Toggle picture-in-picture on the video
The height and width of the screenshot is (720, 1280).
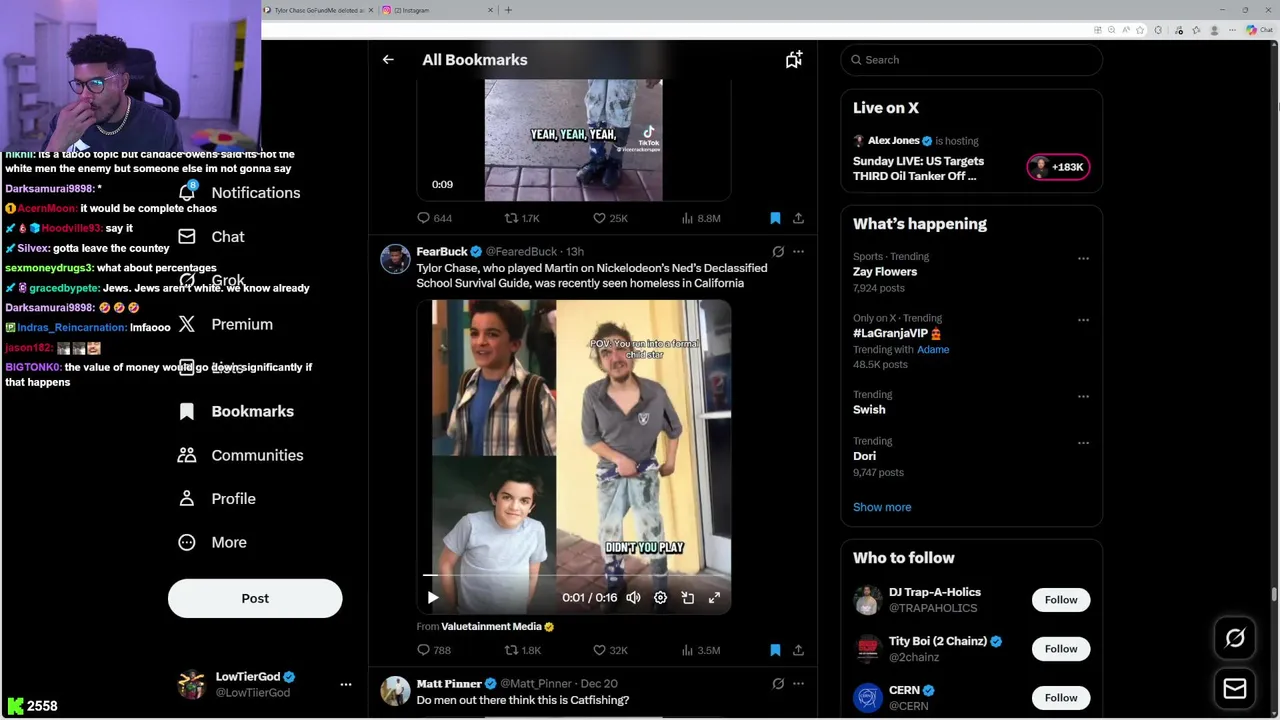pos(687,598)
